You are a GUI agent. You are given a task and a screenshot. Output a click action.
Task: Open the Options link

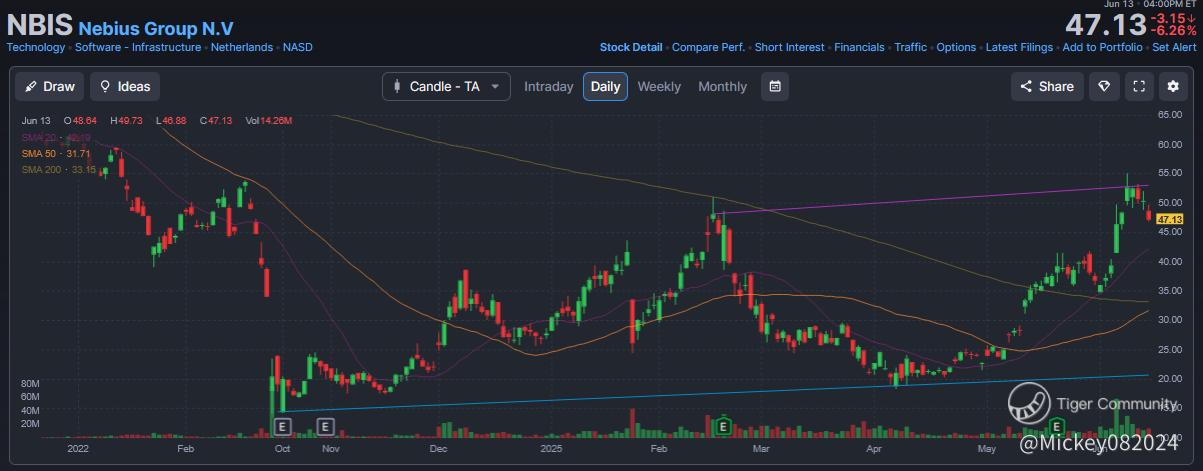pos(956,47)
